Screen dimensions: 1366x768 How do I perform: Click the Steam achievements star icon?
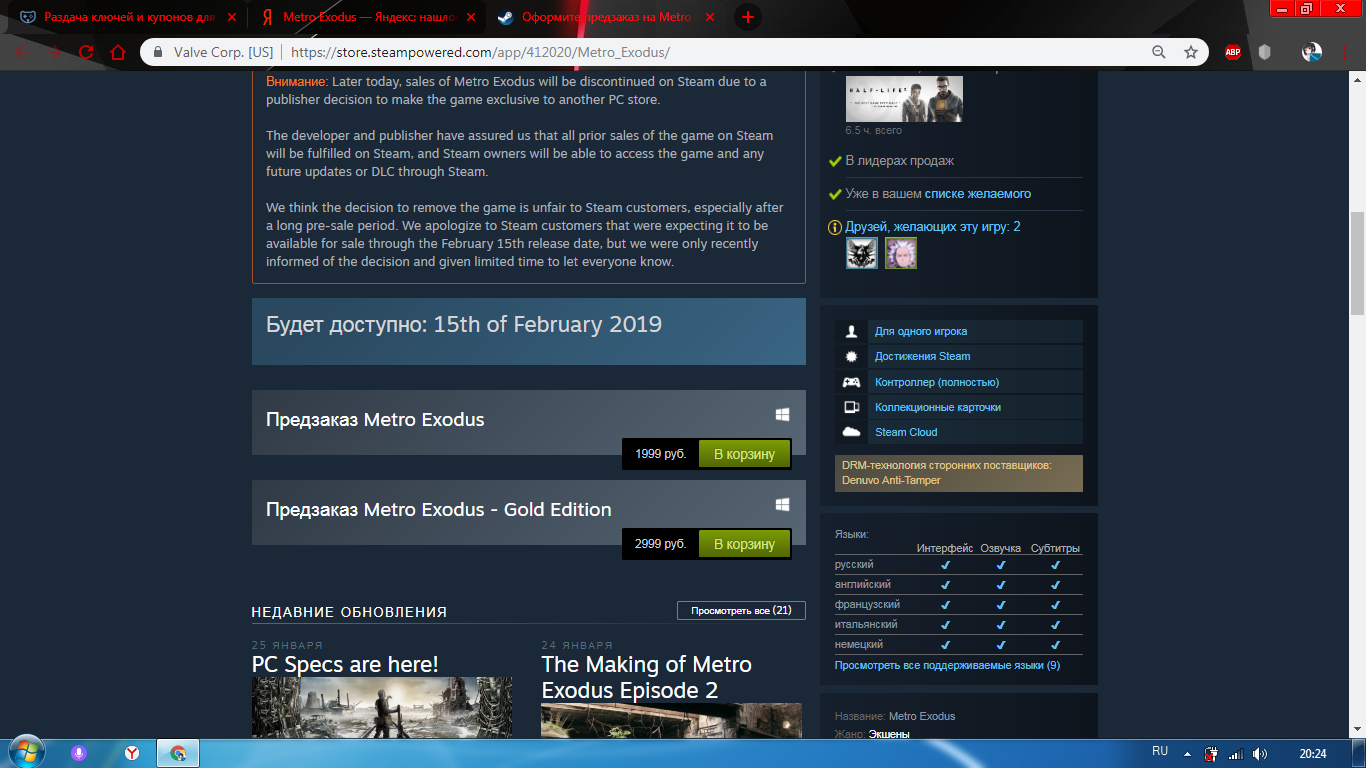tap(851, 356)
